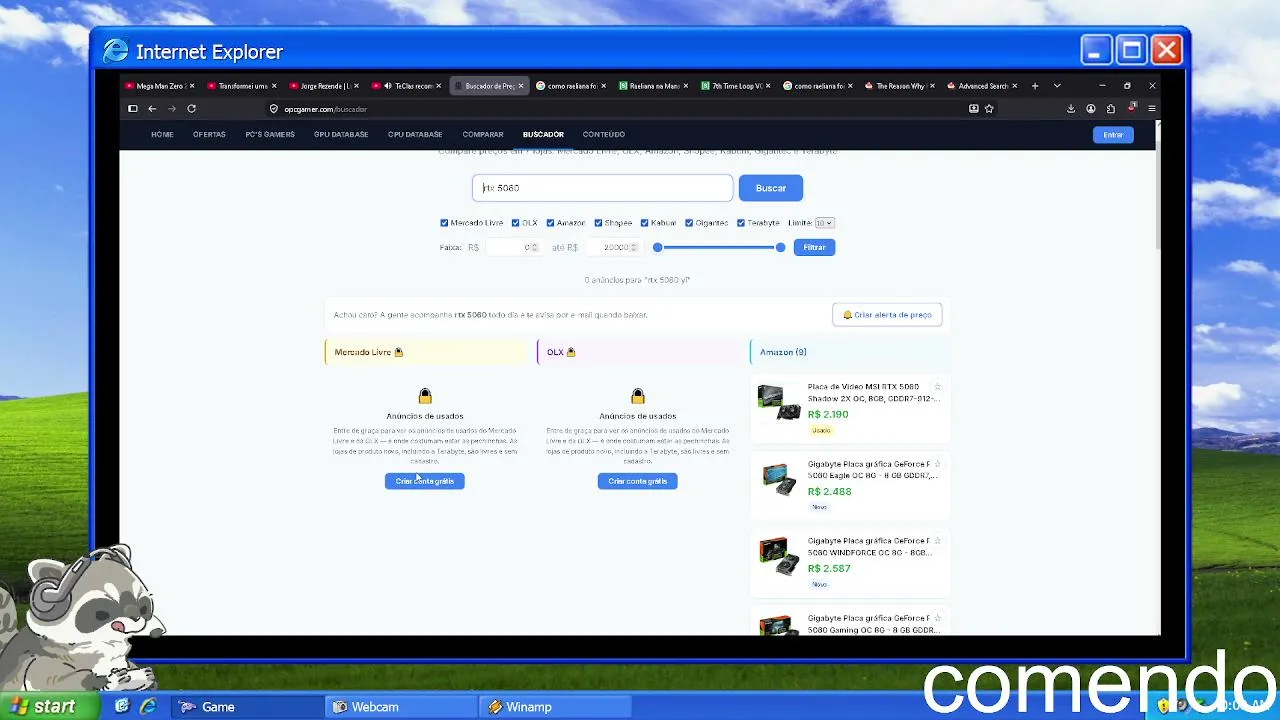Reload the page with the refresh icon
The height and width of the screenshot is (720, 1280).
tap(191, 109)
